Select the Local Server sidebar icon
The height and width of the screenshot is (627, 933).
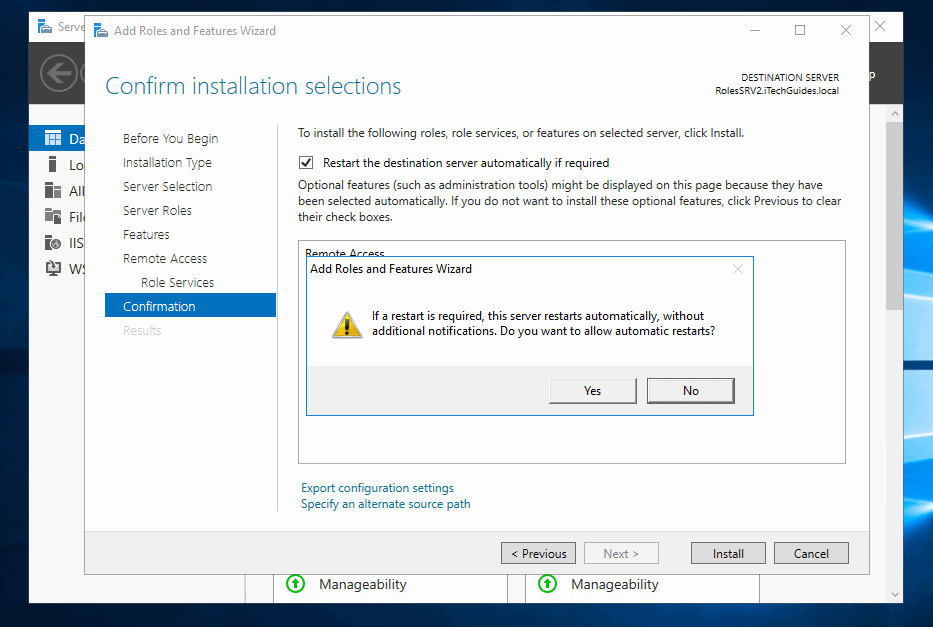(x=52, y=164)
